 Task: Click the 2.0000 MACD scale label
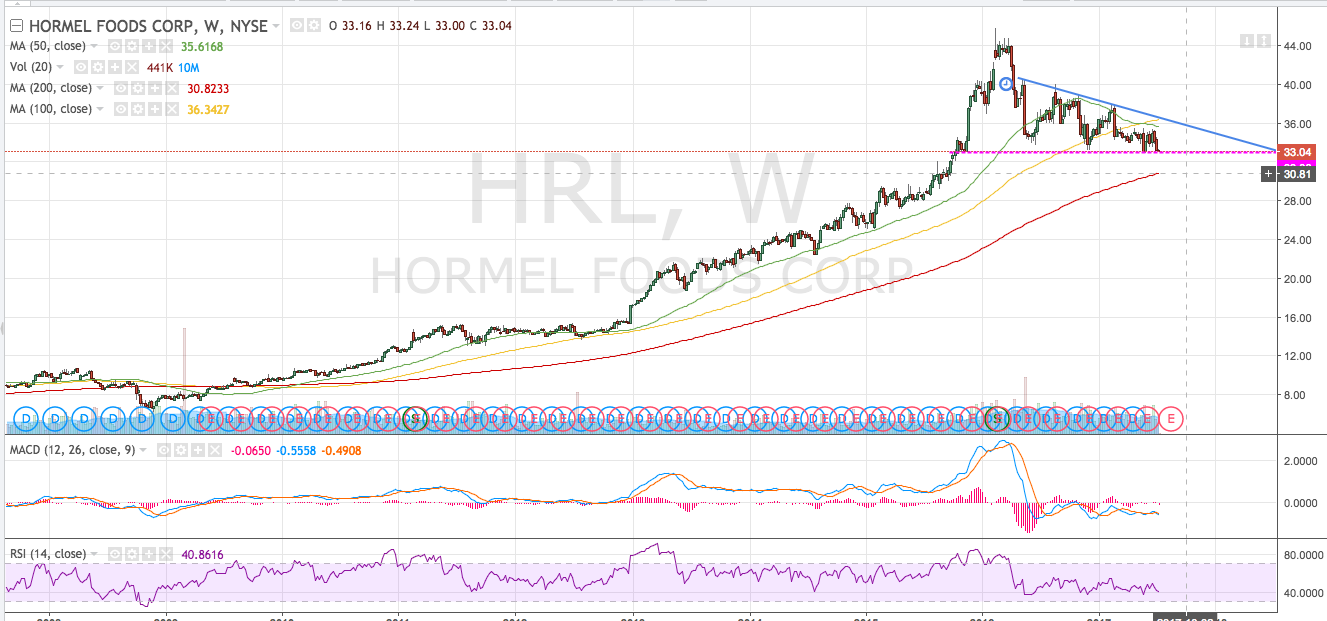[1299, 461]
